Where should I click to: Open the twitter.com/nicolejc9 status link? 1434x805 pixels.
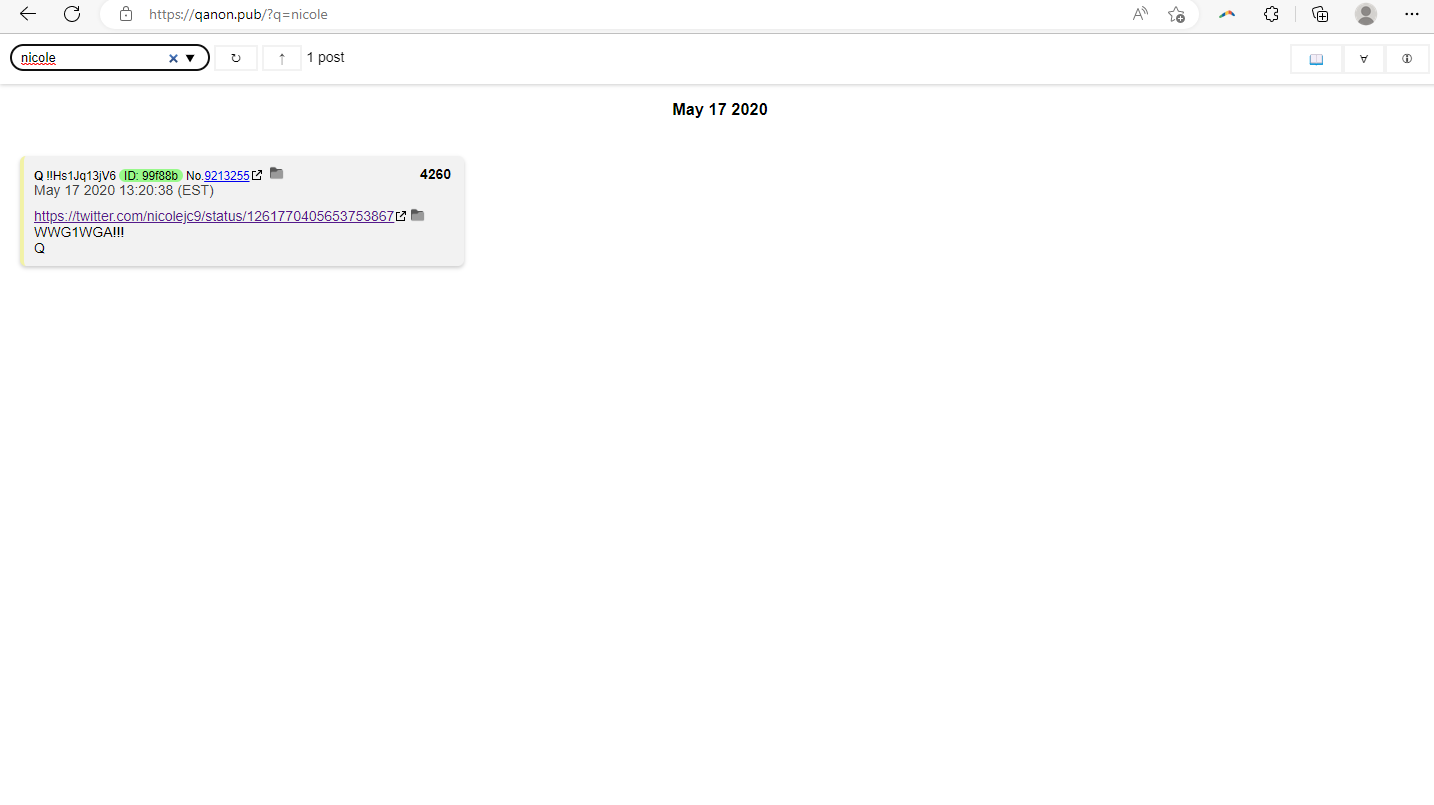coord(214,216)
